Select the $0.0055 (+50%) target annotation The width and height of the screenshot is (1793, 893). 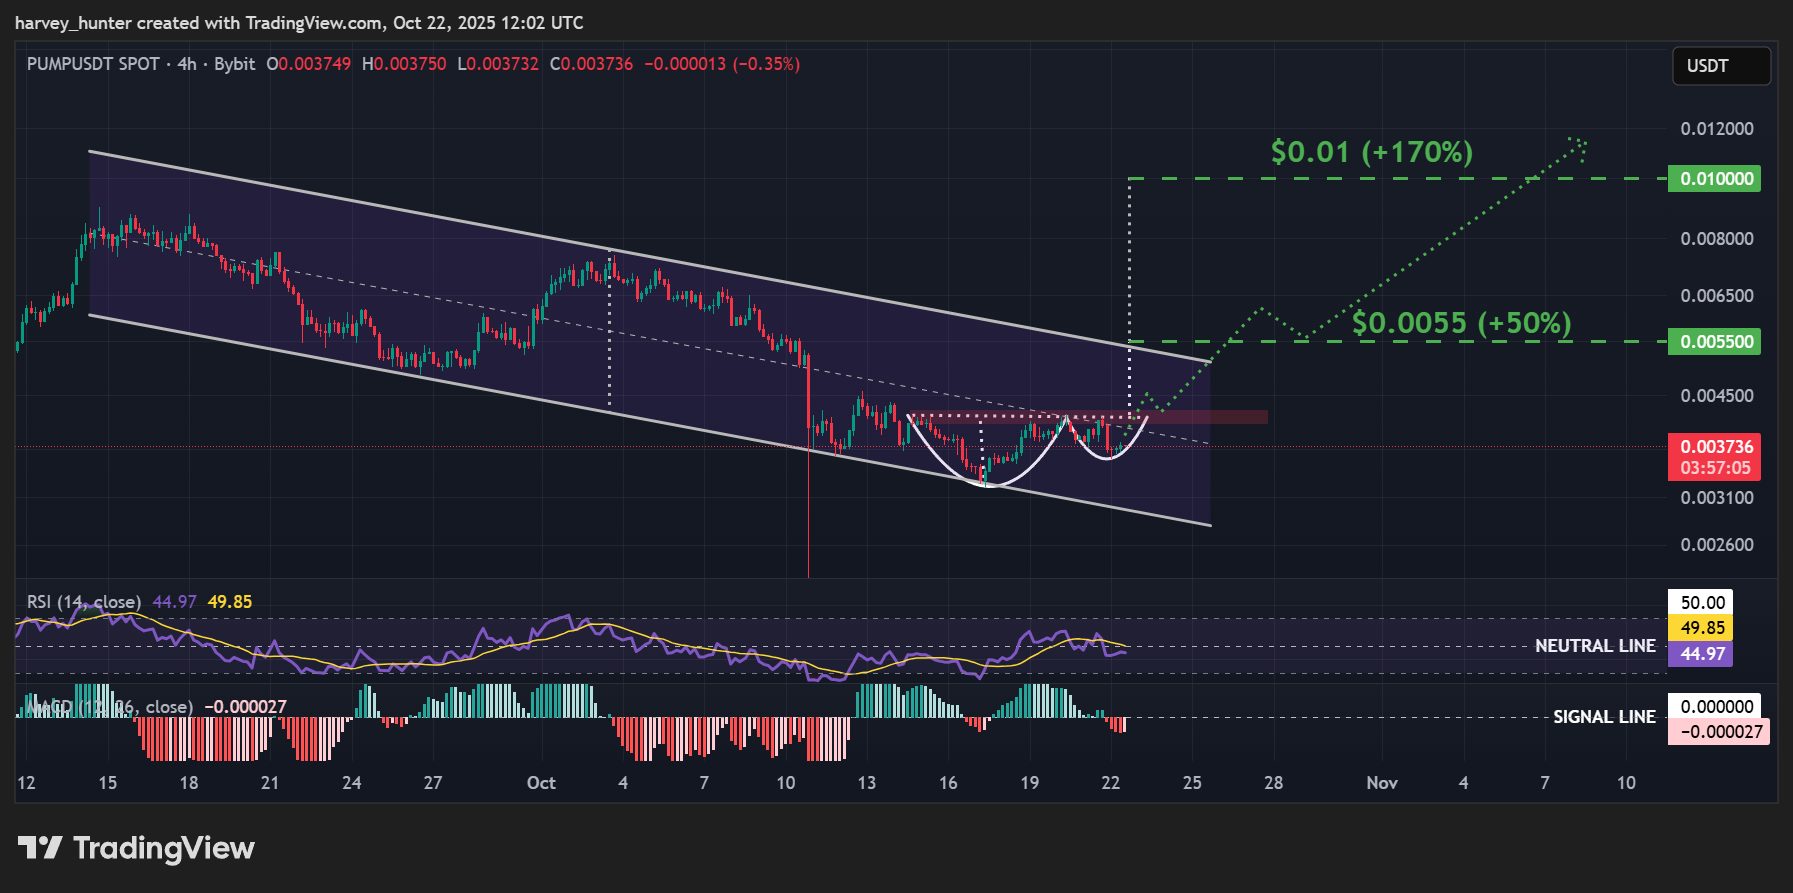click(x=1461, y=323)
